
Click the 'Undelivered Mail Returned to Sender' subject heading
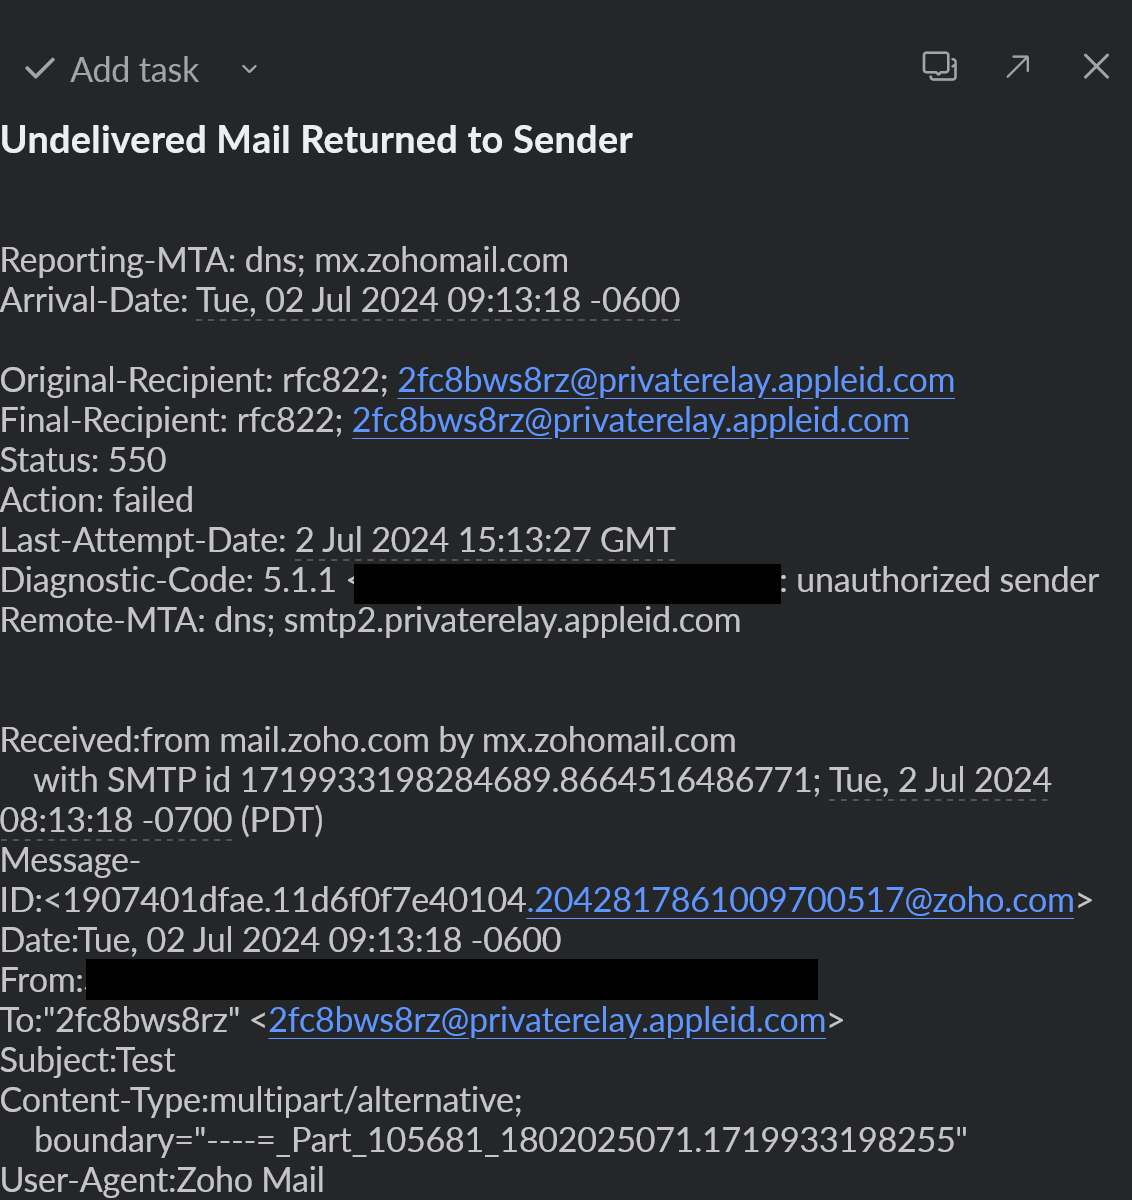tap(316, 140)
